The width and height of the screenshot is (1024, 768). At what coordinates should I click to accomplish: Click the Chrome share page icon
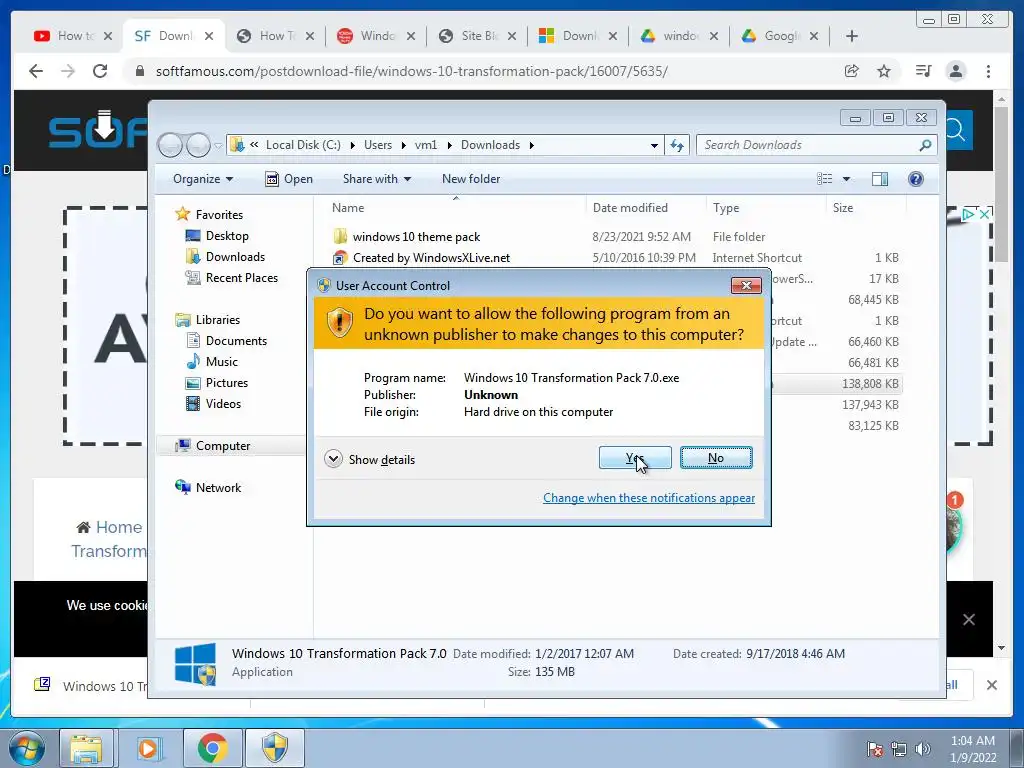852,71
